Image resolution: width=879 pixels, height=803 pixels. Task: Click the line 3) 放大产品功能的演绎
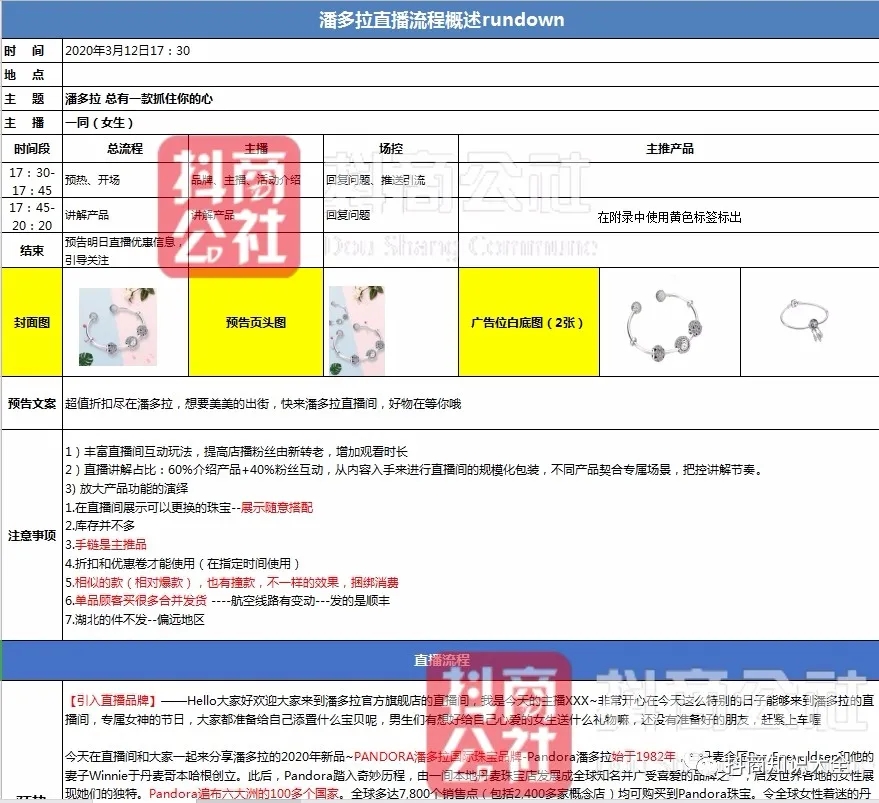pos(127,488)
